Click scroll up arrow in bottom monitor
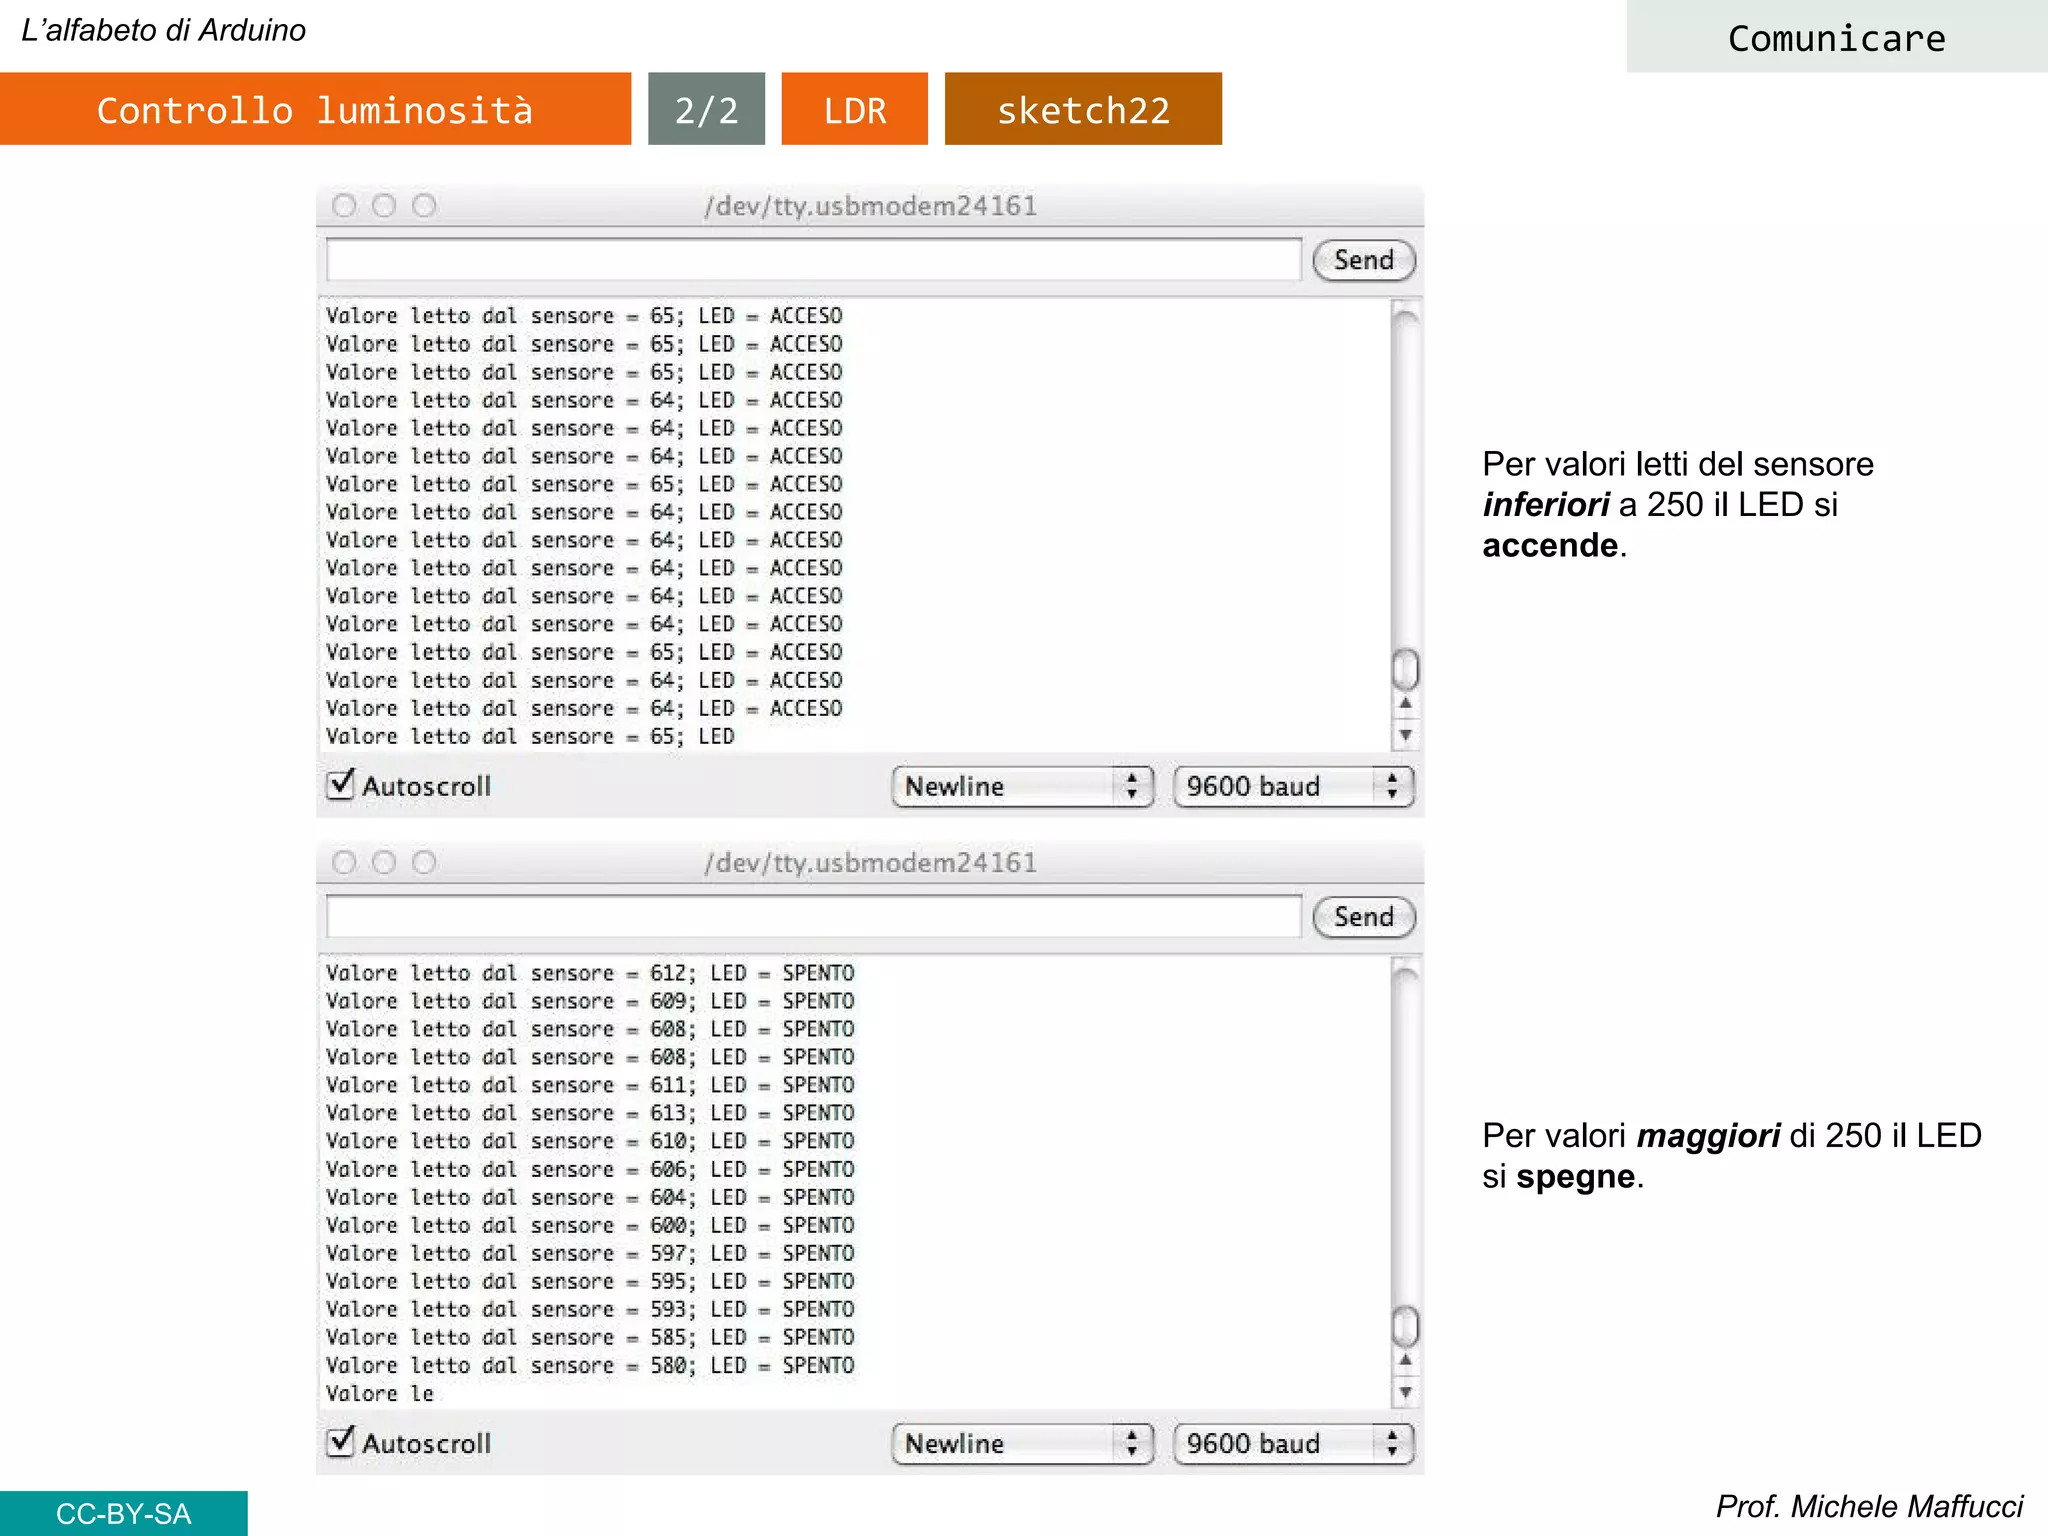This screenshot has width=2048, height=1536. pos(1405,1361)
